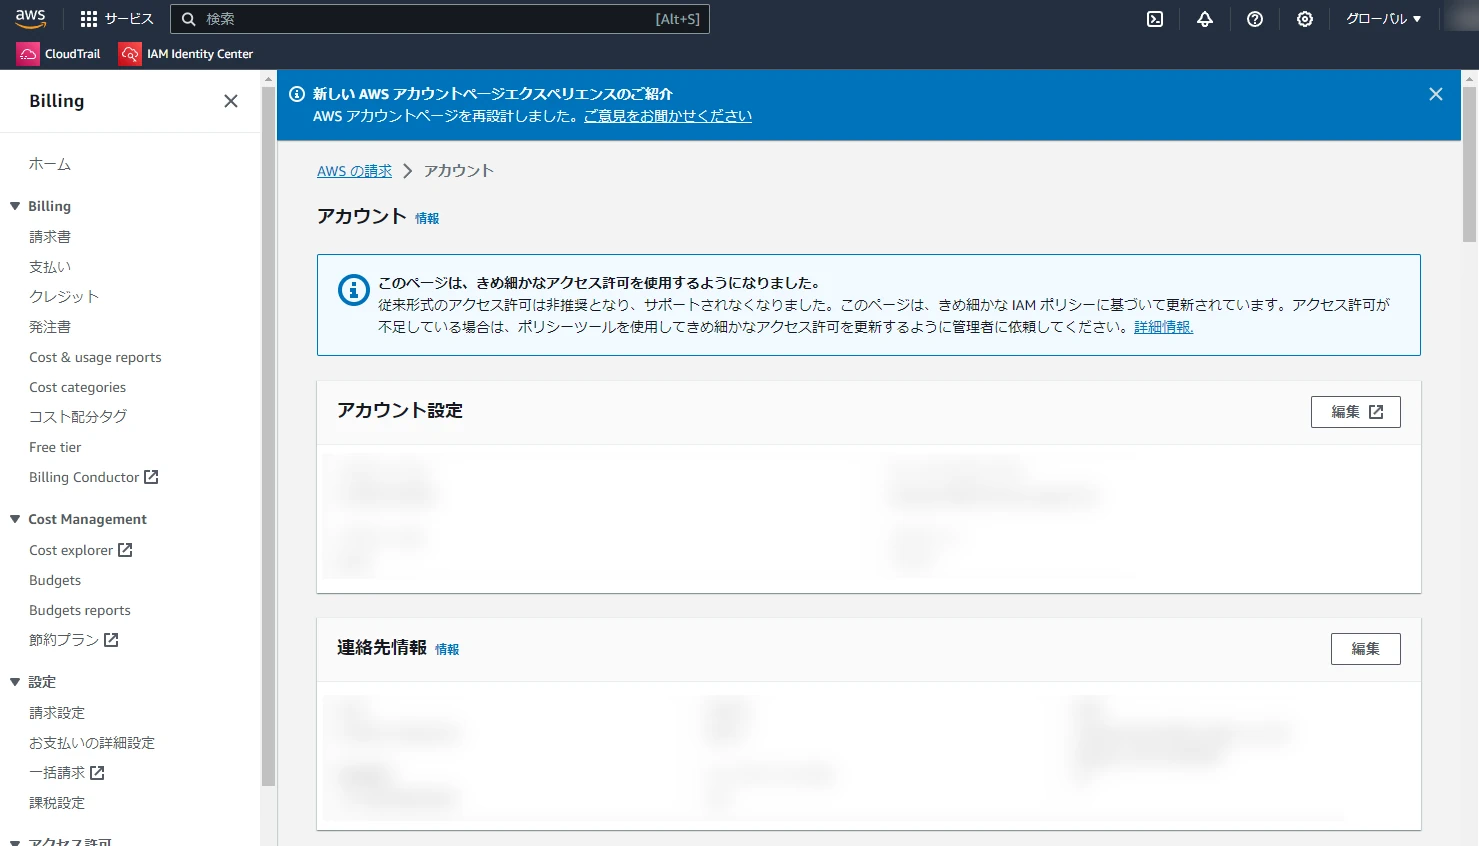Image resolution: width=1479 pixels, height=846 pixels.
Task: Click the sidebar vertical scrollbar
Action: [268, 436]
